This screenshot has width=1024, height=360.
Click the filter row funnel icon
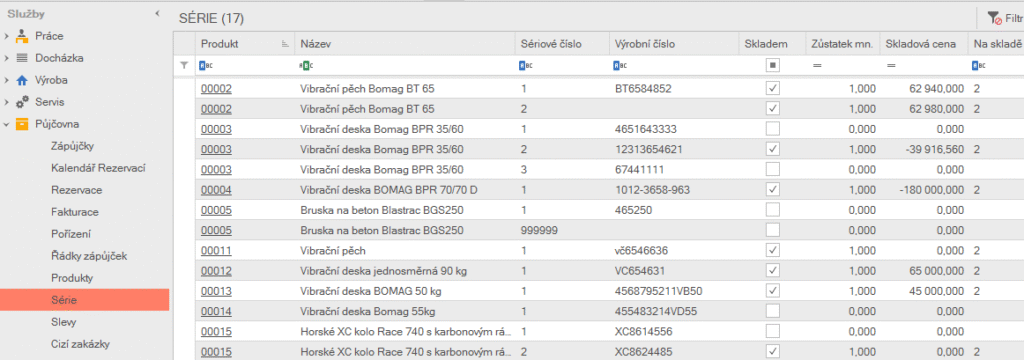click(x=184, y=65)
